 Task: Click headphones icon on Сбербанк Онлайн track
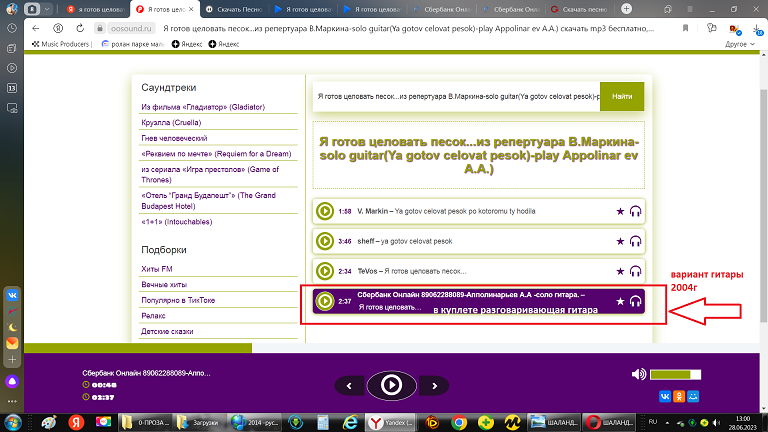[x=635, y=301]
